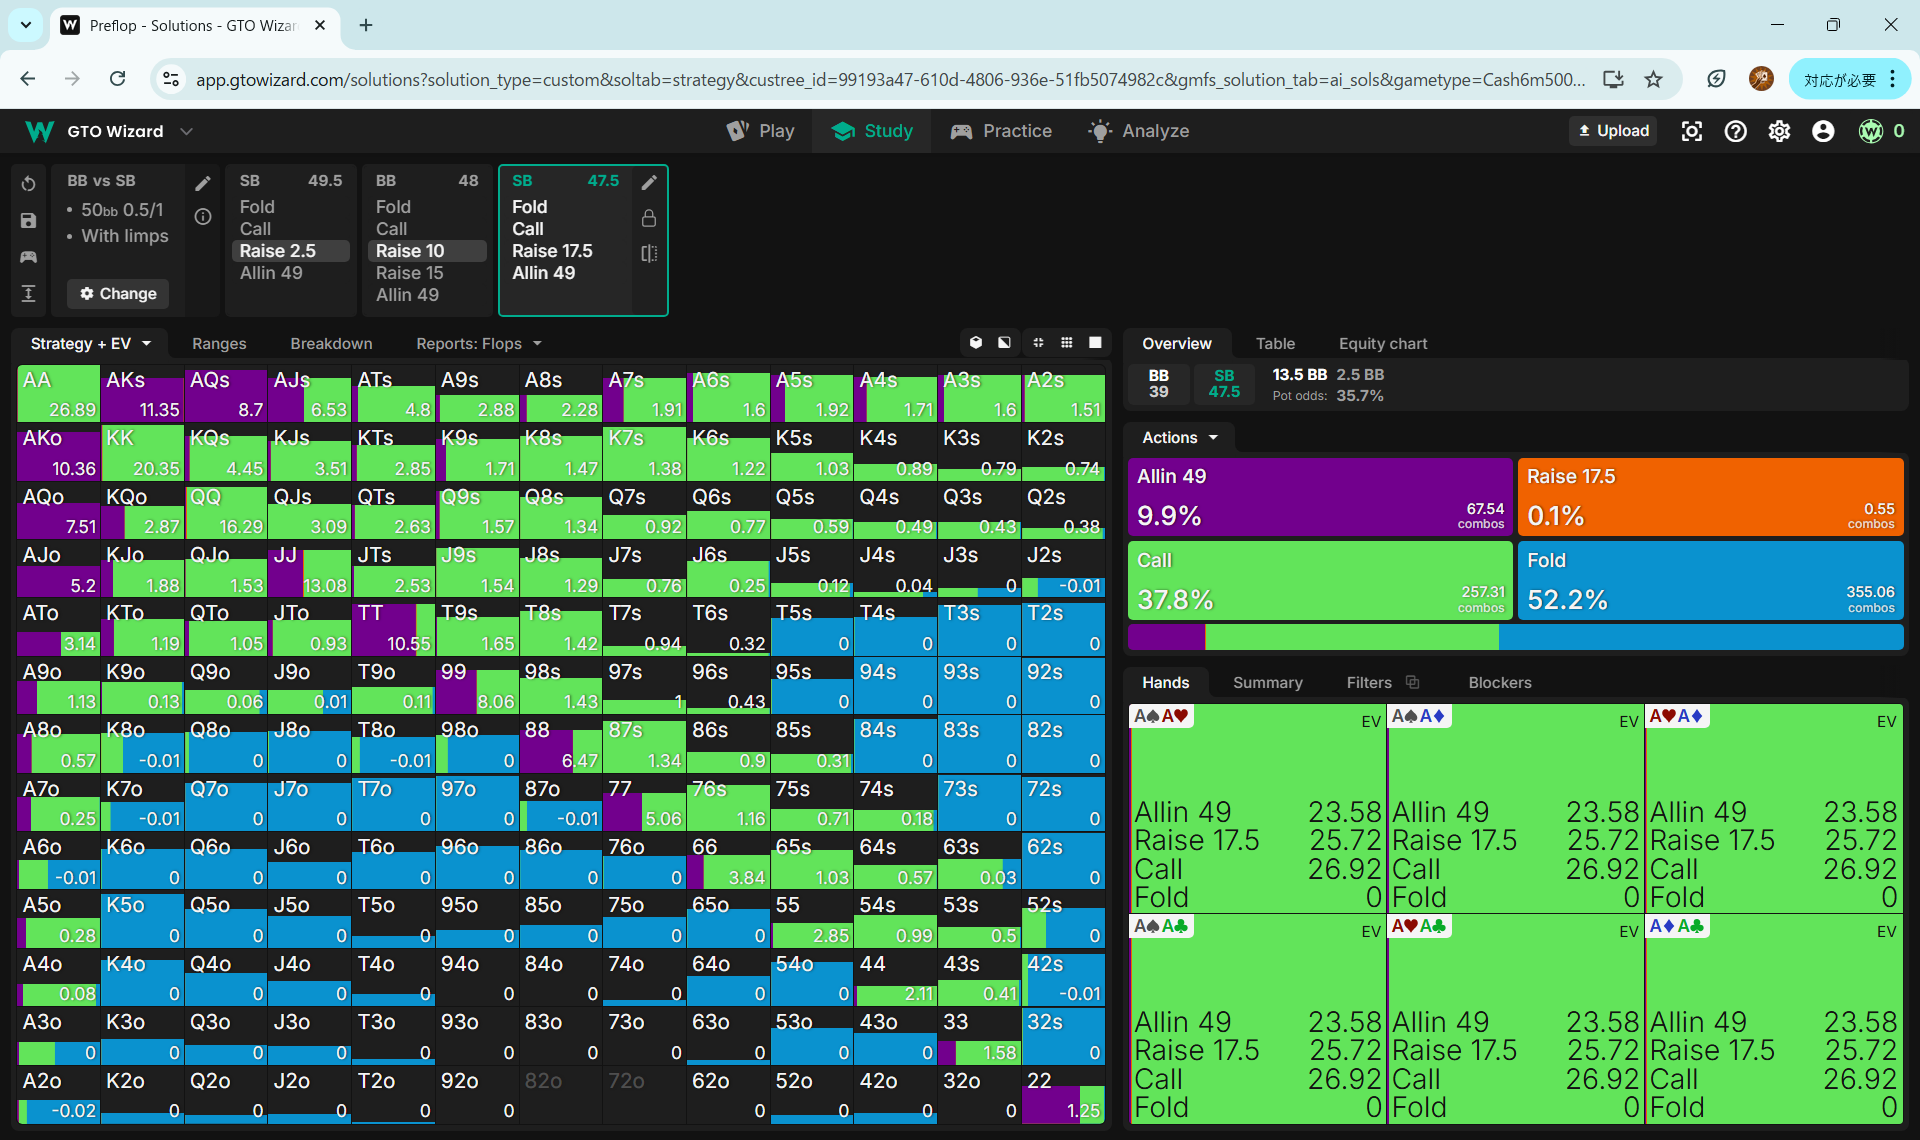Click the purple Allin 49 action box
Screen dimensions: 1920x1140
[1318, 497]
